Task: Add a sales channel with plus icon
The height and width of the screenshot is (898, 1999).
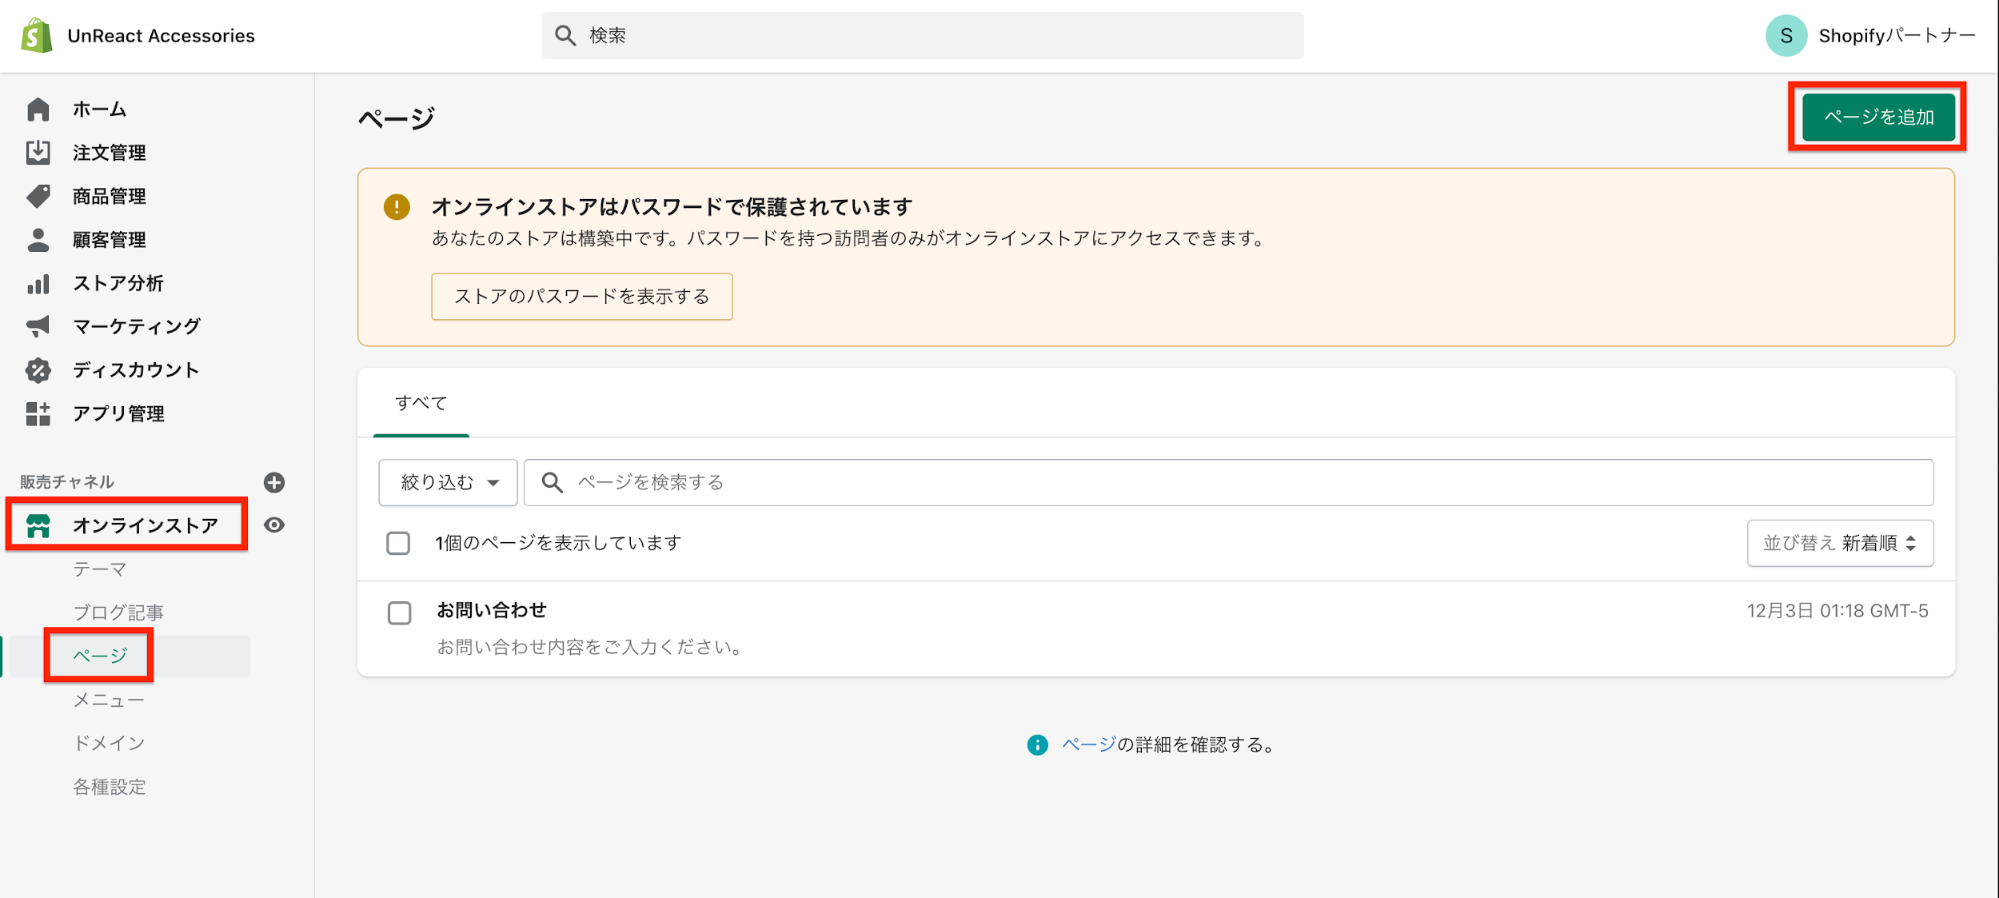Action: tap(274, 483)
